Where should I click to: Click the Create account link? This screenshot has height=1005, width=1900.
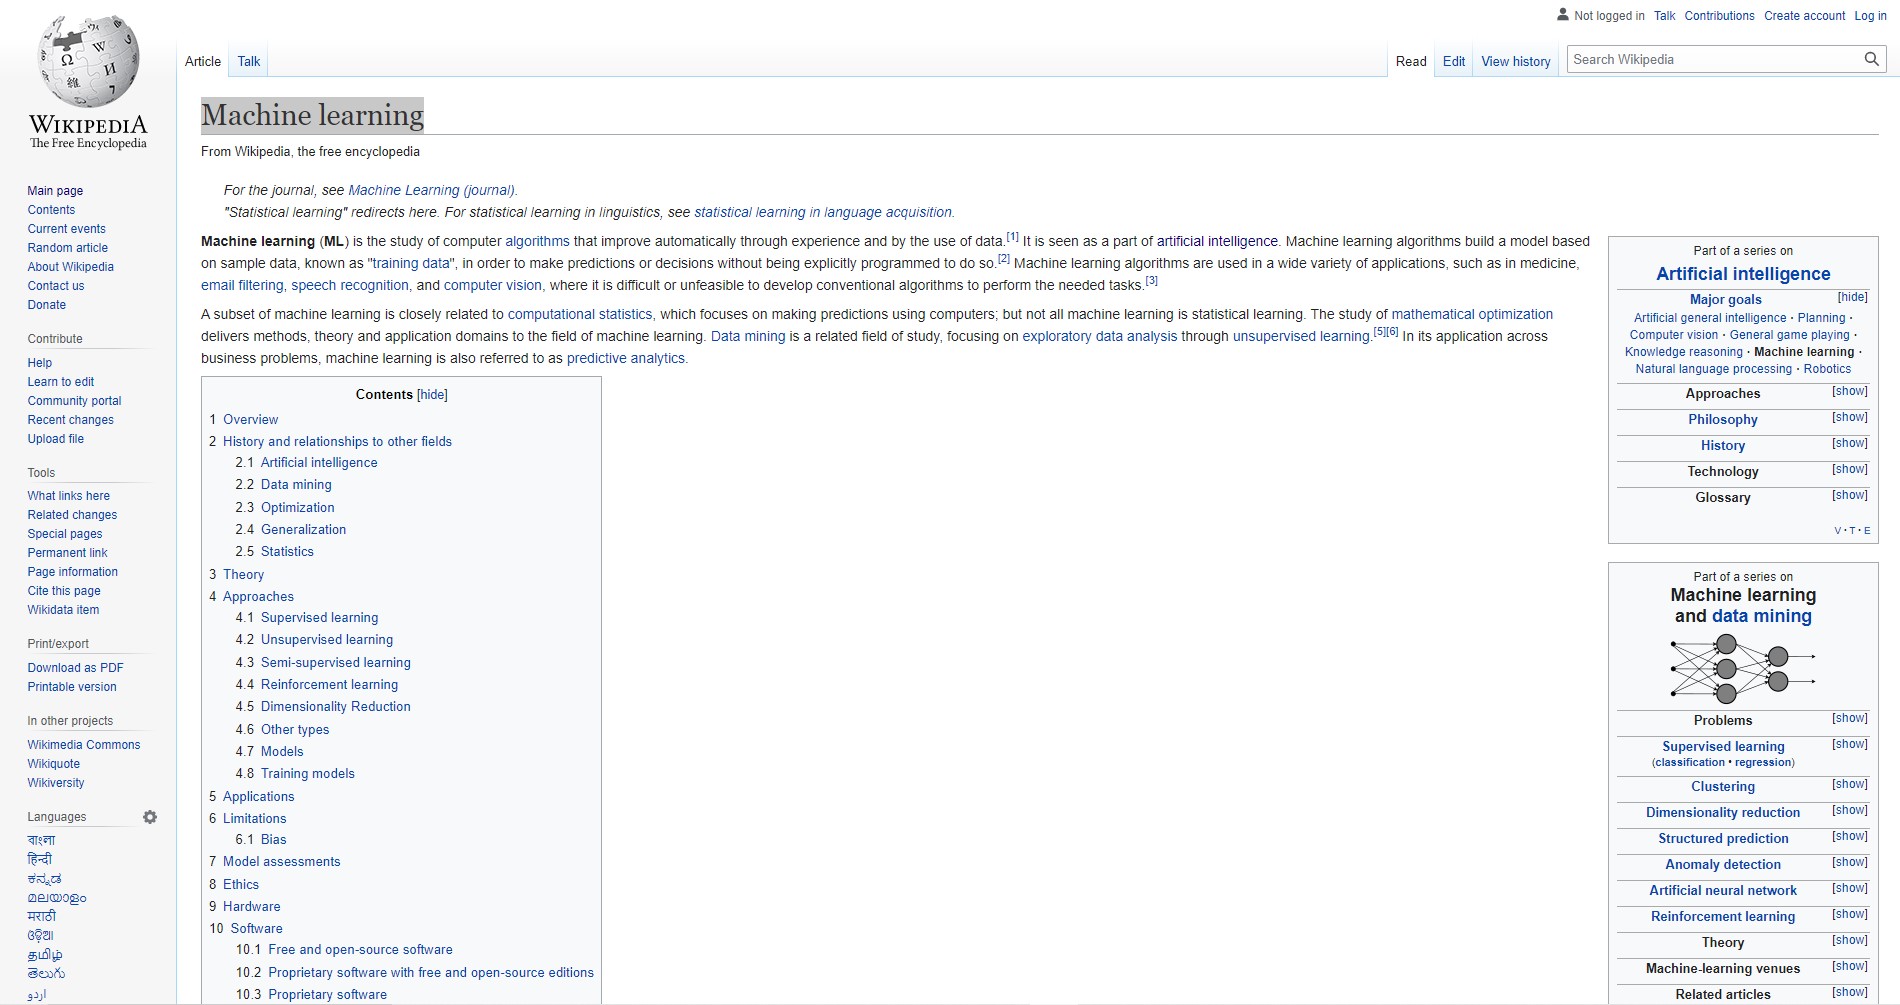[x=1804, y=15]
